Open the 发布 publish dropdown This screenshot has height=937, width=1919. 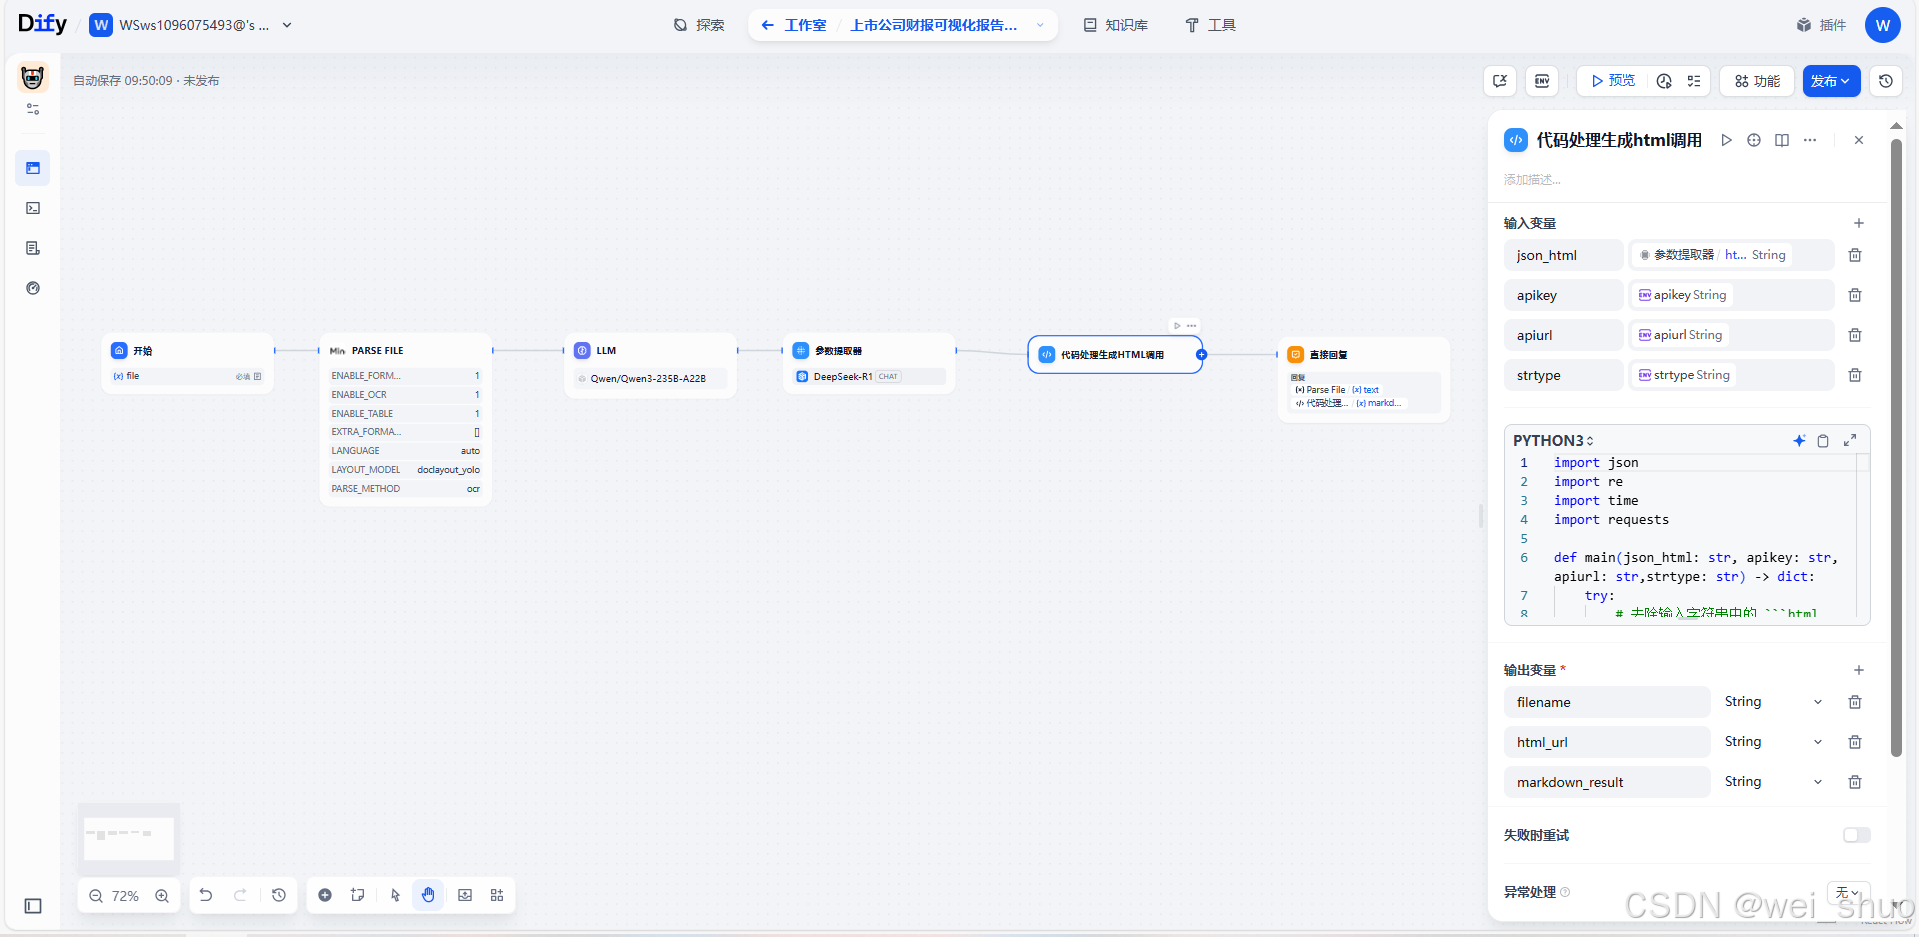(1831, 81)
